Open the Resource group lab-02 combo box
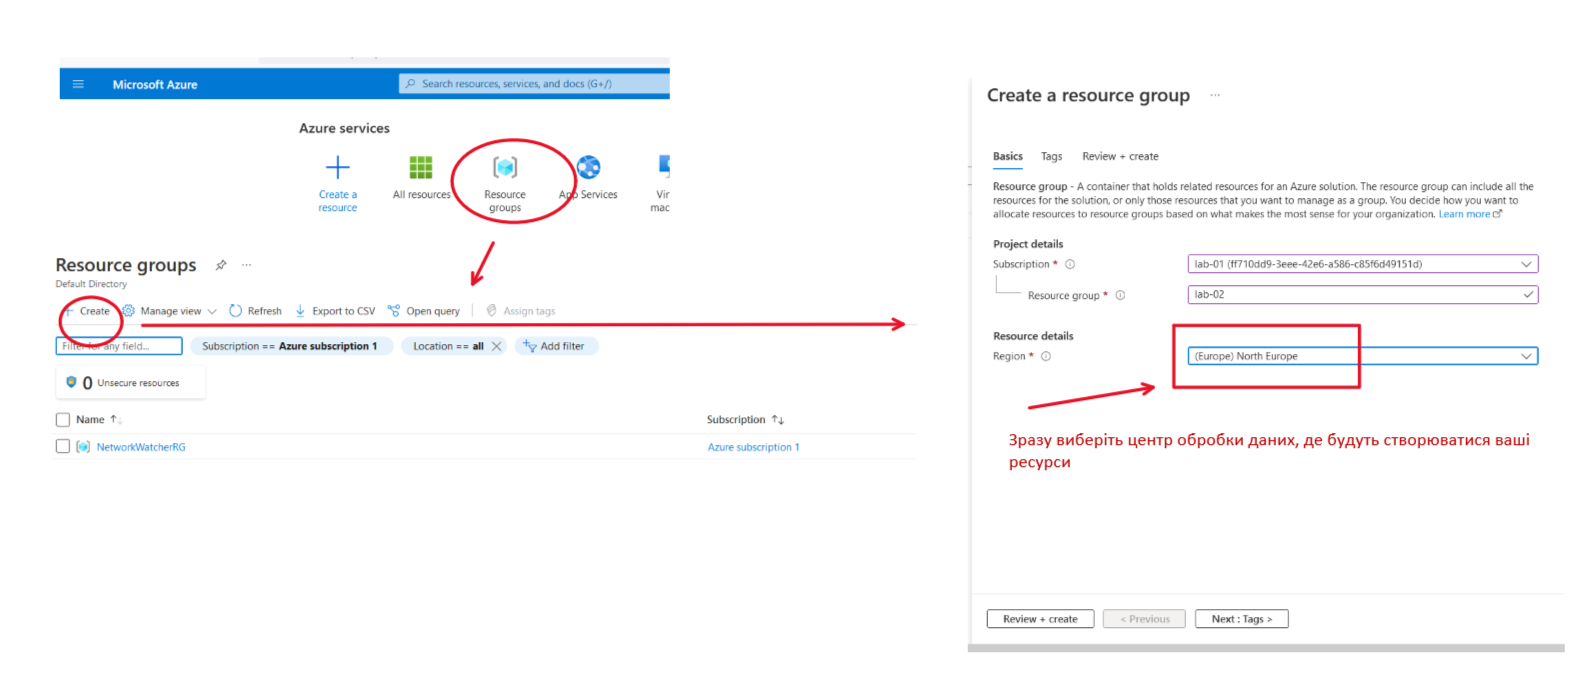Screen dimensions: 1586x674 coord(1361,295)
